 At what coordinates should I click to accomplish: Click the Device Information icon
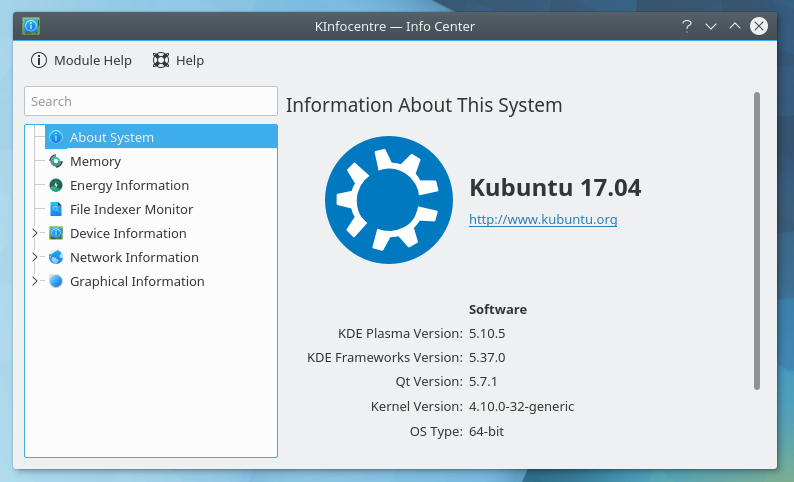56,233
